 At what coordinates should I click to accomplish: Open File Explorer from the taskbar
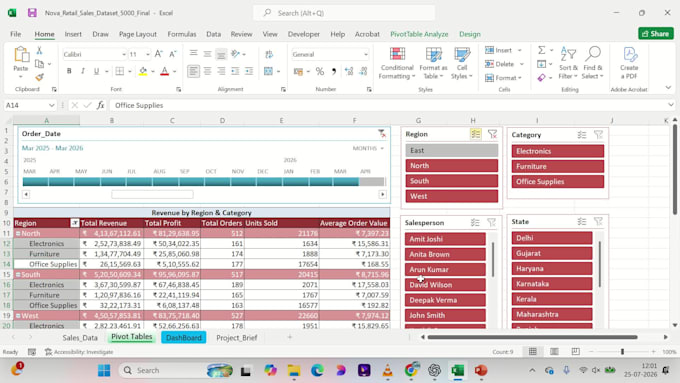coord(294,370)
